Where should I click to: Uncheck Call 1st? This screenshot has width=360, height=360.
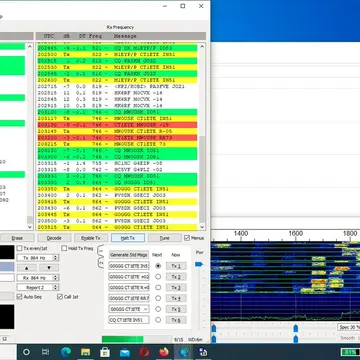coord(68,297)
